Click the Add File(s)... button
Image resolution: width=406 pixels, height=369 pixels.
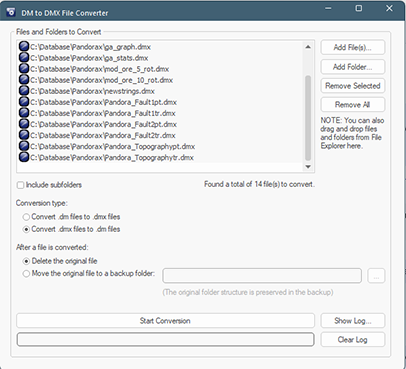tap(353, 47)
